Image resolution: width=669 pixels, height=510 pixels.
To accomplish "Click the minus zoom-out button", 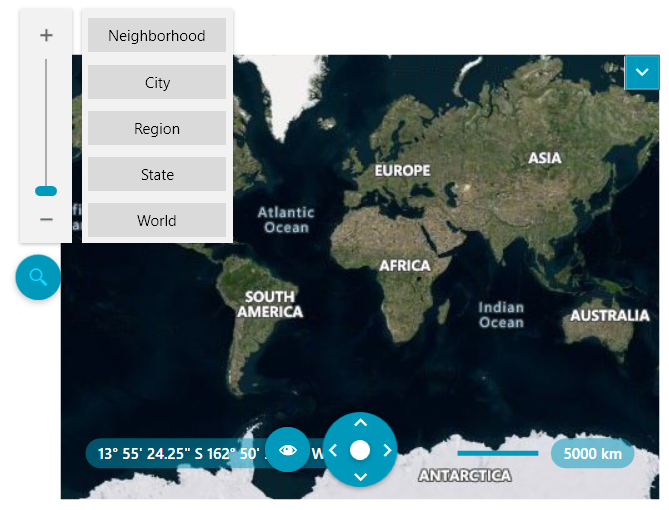I will [x=46, y=219].
